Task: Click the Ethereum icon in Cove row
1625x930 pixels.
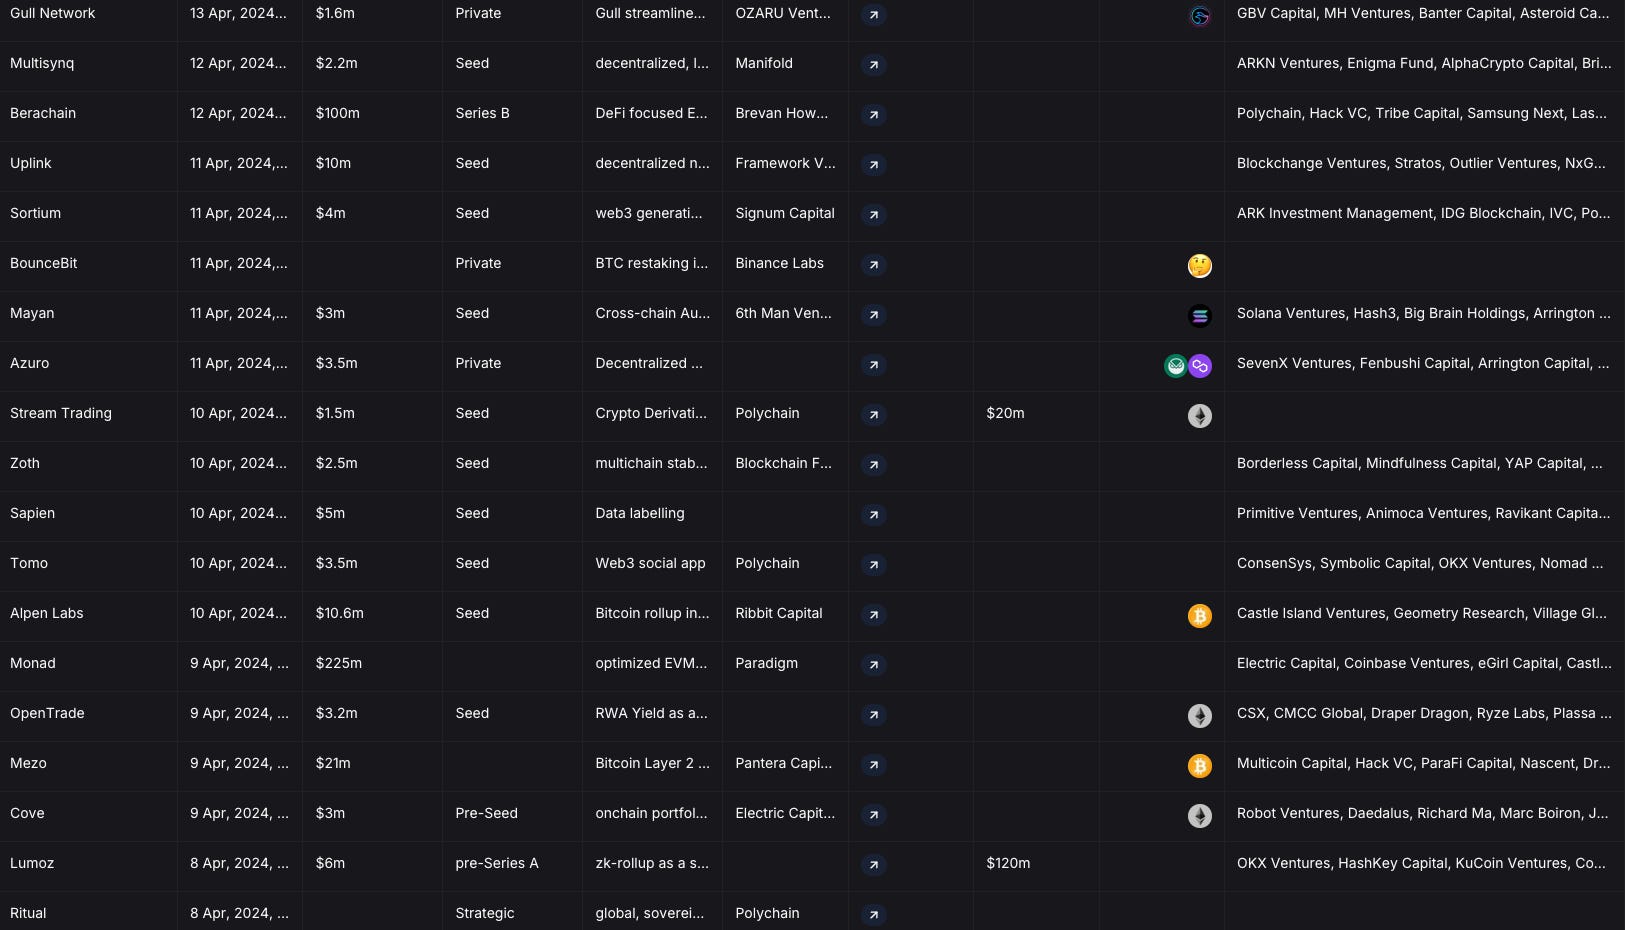Action: coord(1200,816)
